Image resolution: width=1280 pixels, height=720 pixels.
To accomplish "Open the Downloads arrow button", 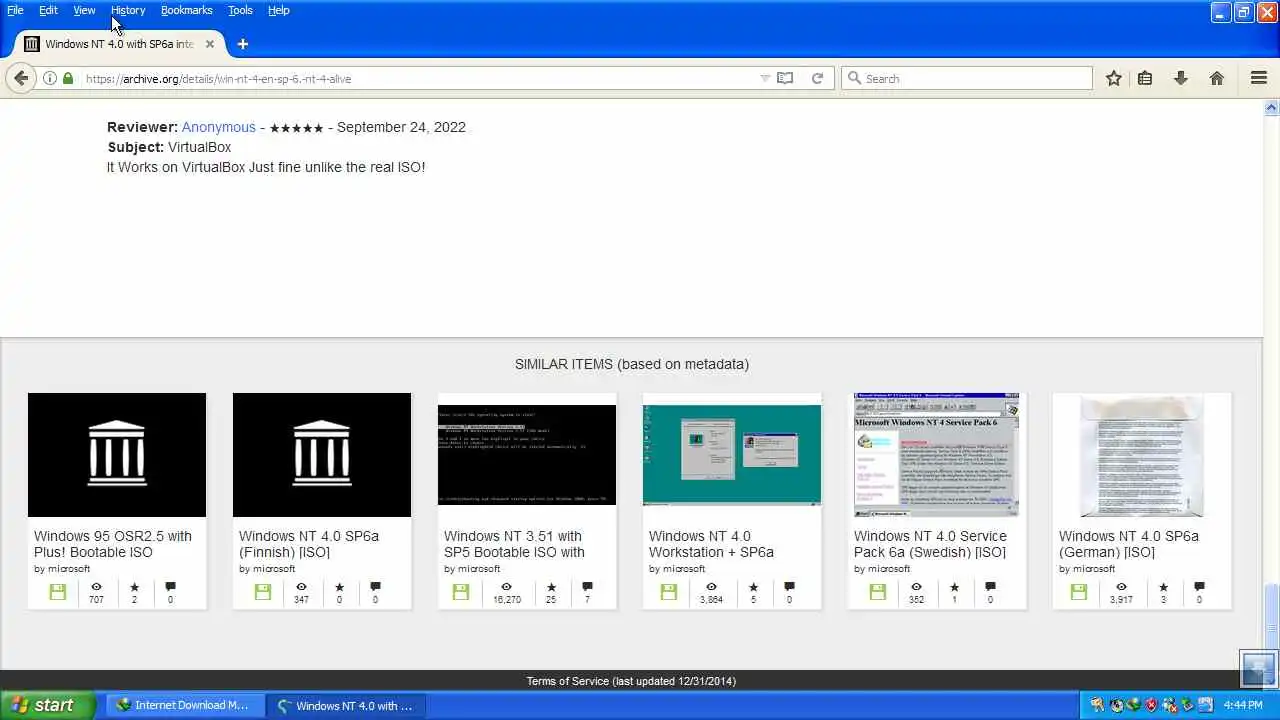I will click(x=1181, y=78).
